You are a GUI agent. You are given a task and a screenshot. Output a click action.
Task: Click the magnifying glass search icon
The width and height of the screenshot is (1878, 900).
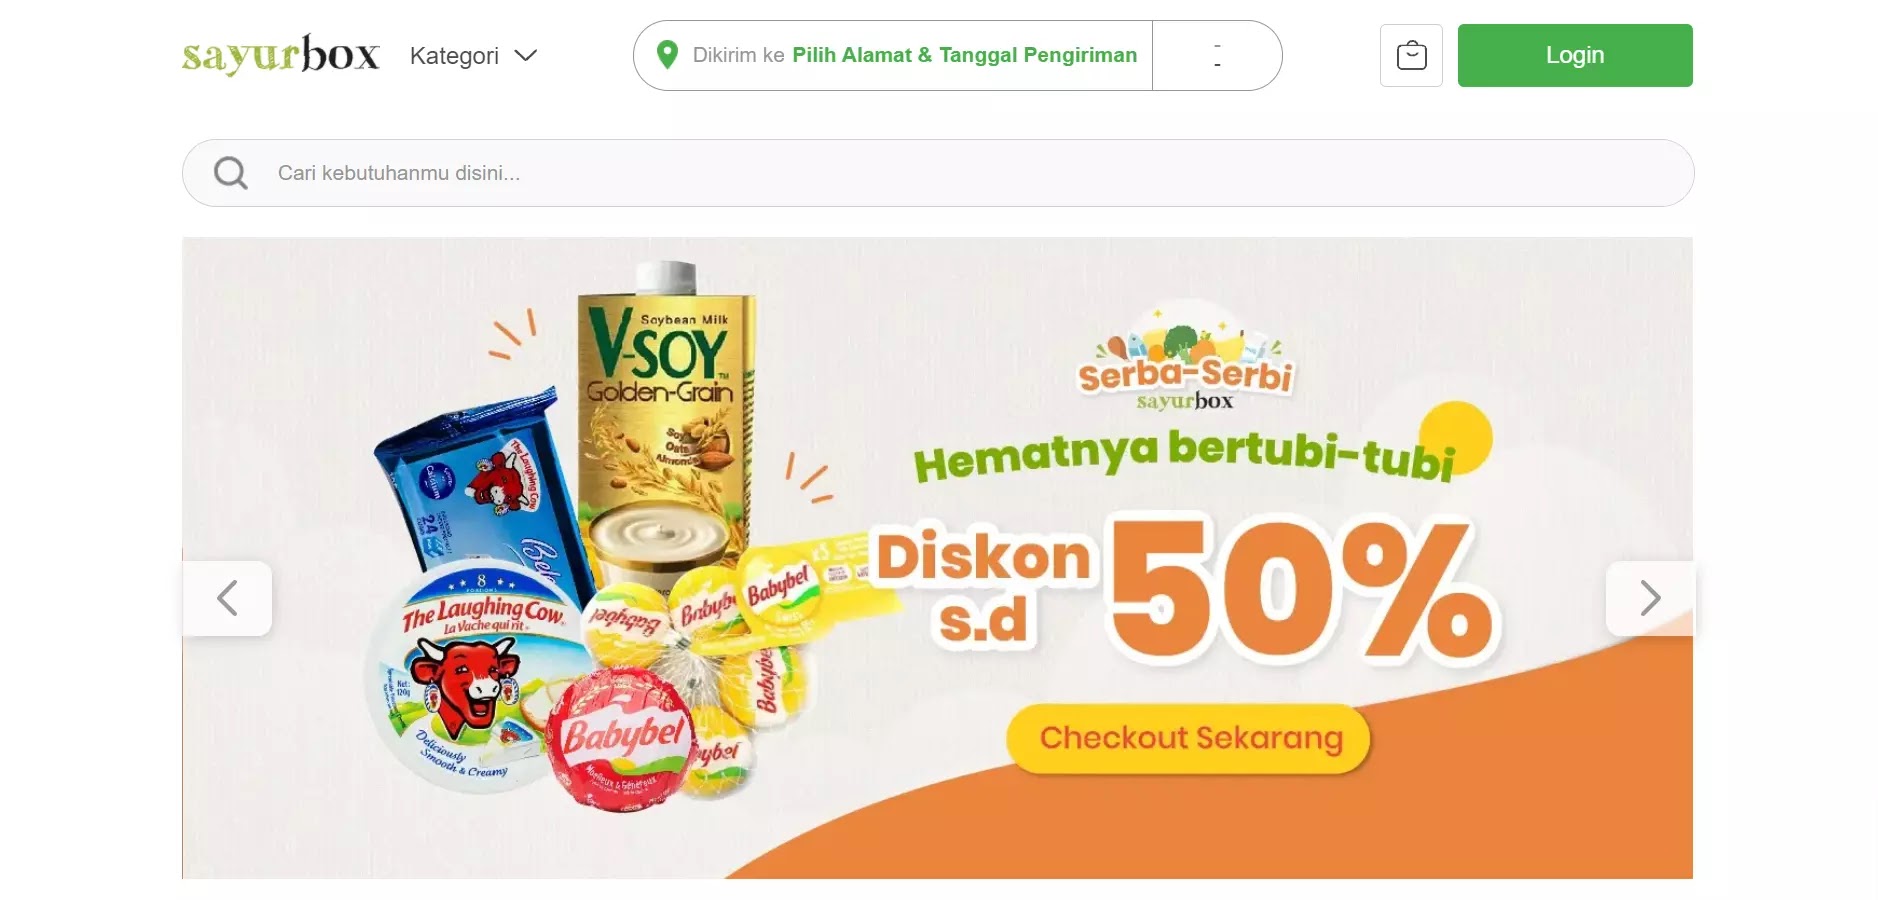[x=231, y=173]
